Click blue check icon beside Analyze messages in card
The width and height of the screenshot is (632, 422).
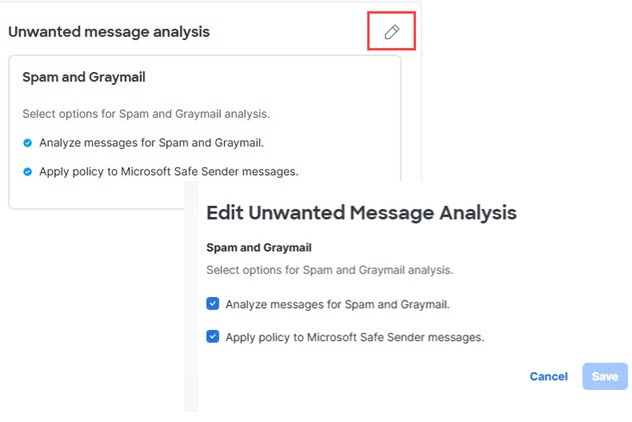pyautogui.click(x=27, y=142)
